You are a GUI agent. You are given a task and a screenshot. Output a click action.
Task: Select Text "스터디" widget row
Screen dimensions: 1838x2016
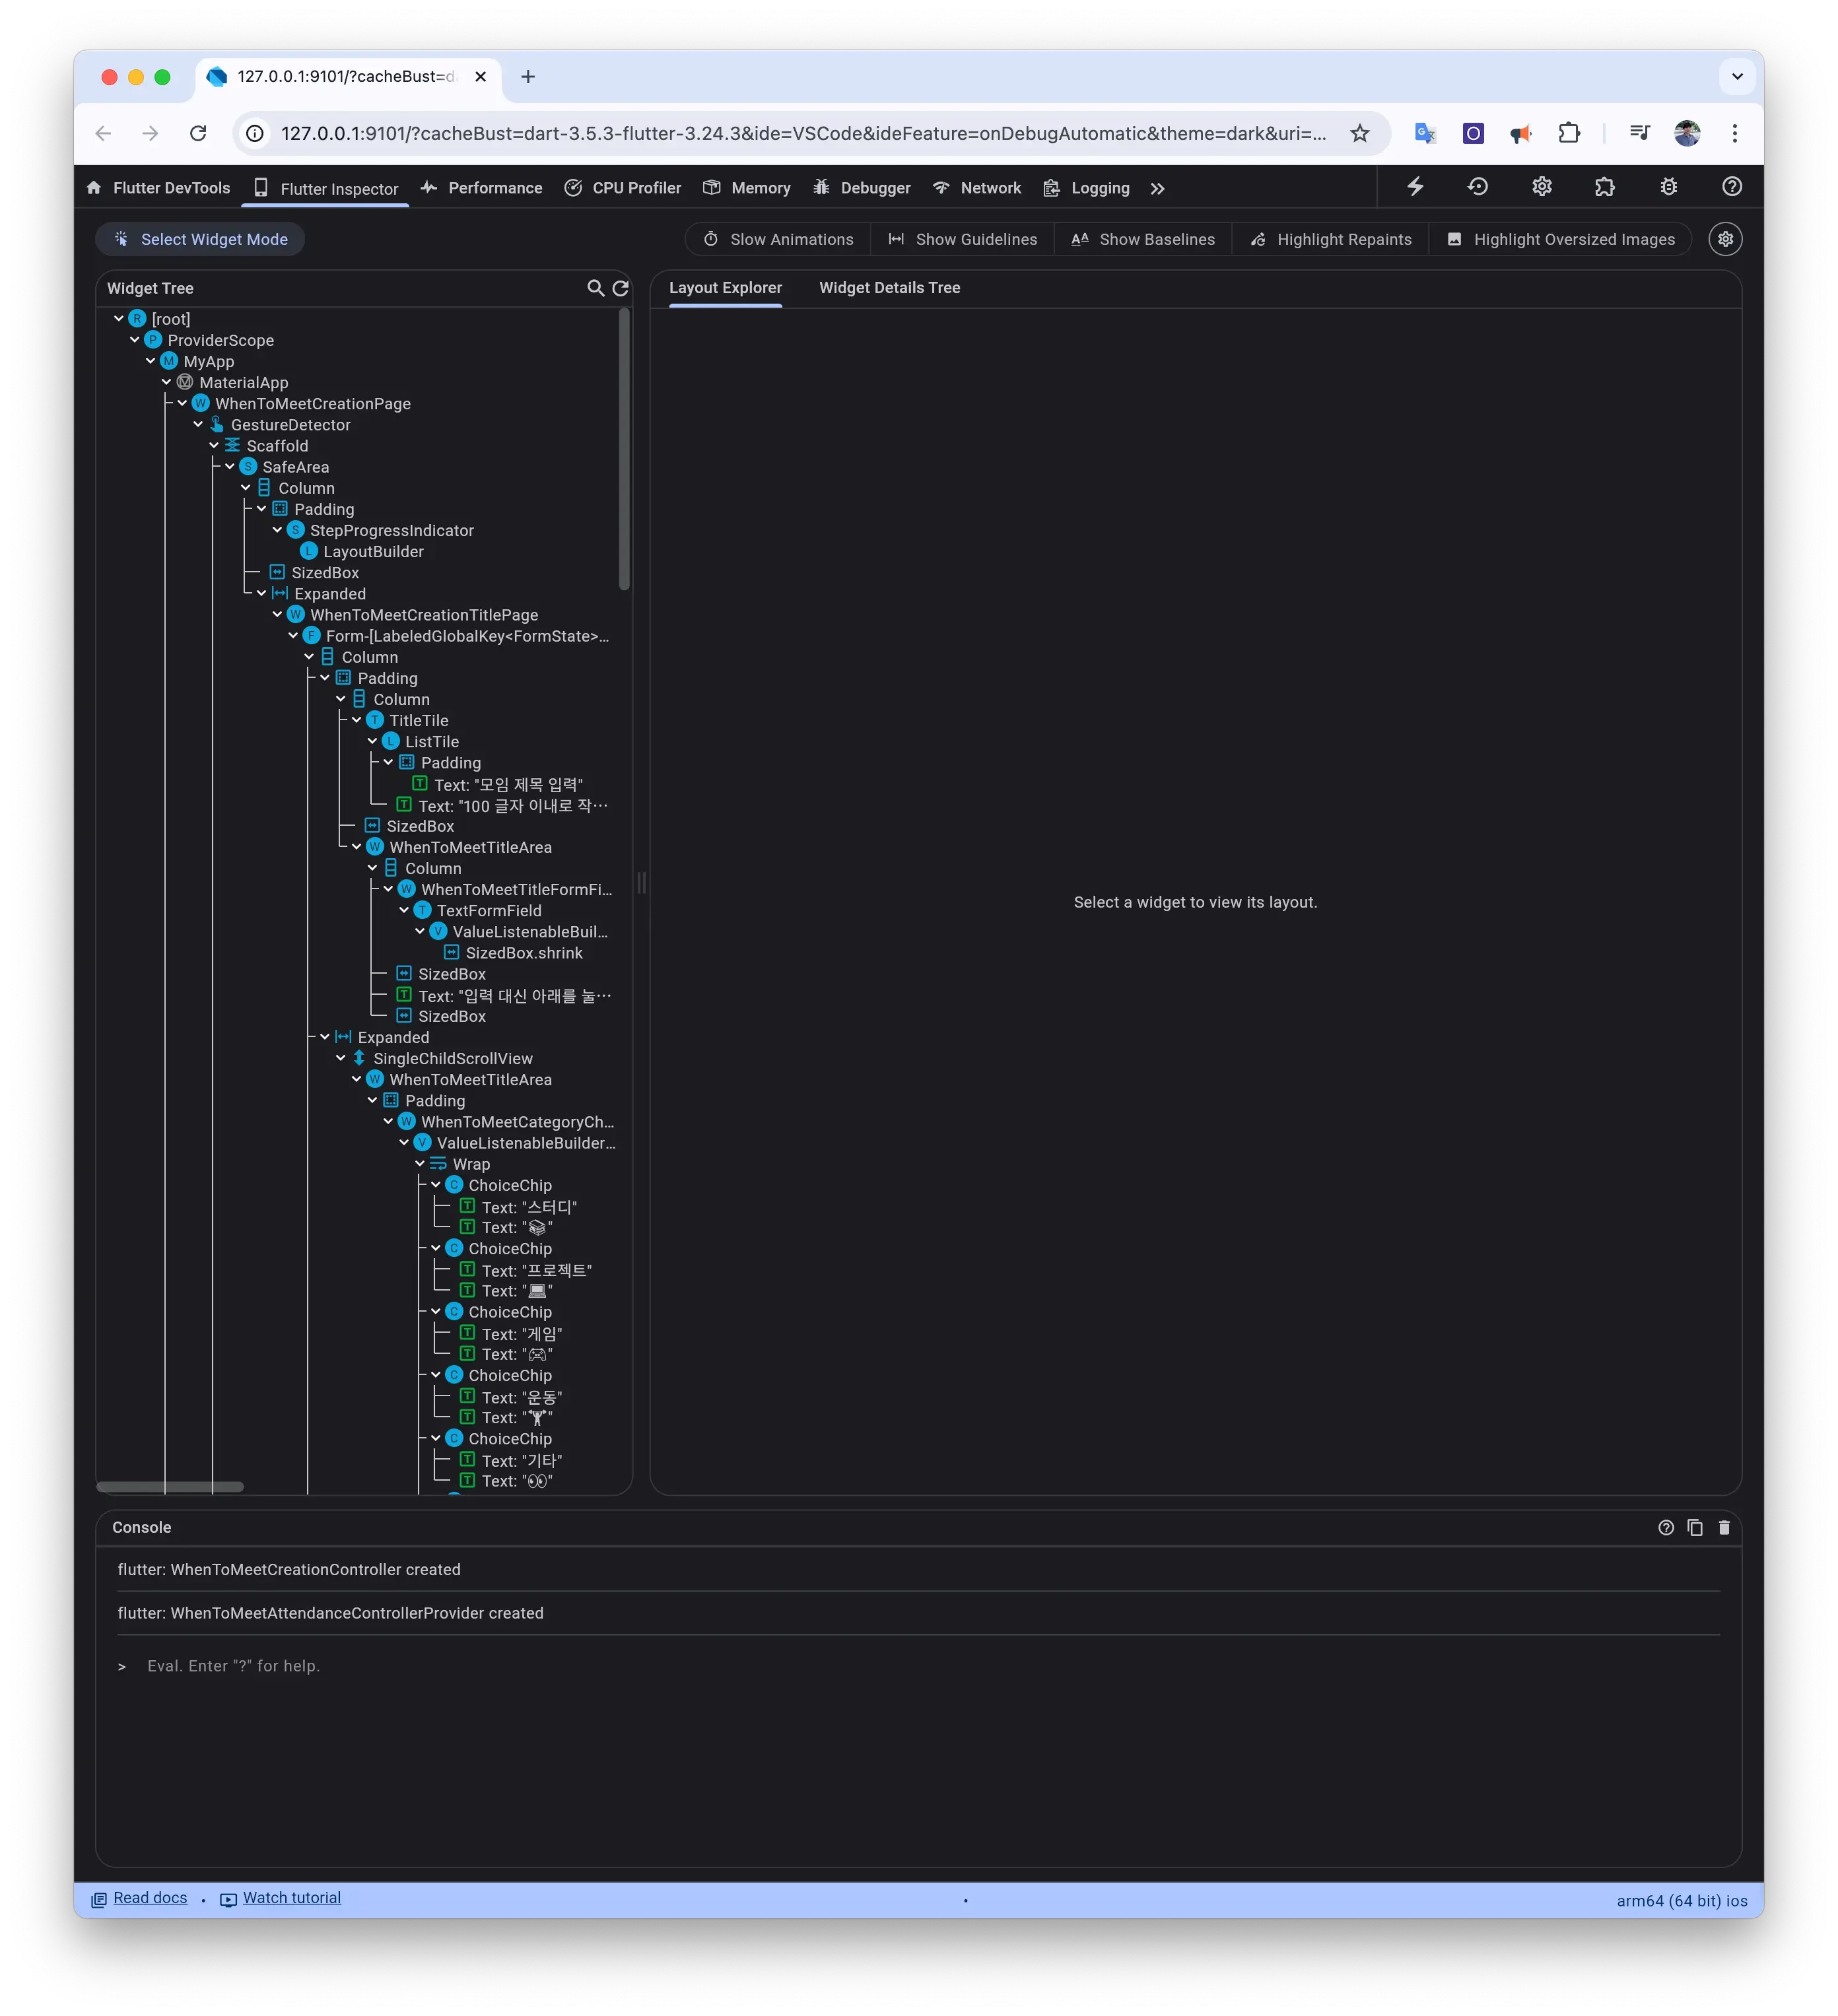529,1207
